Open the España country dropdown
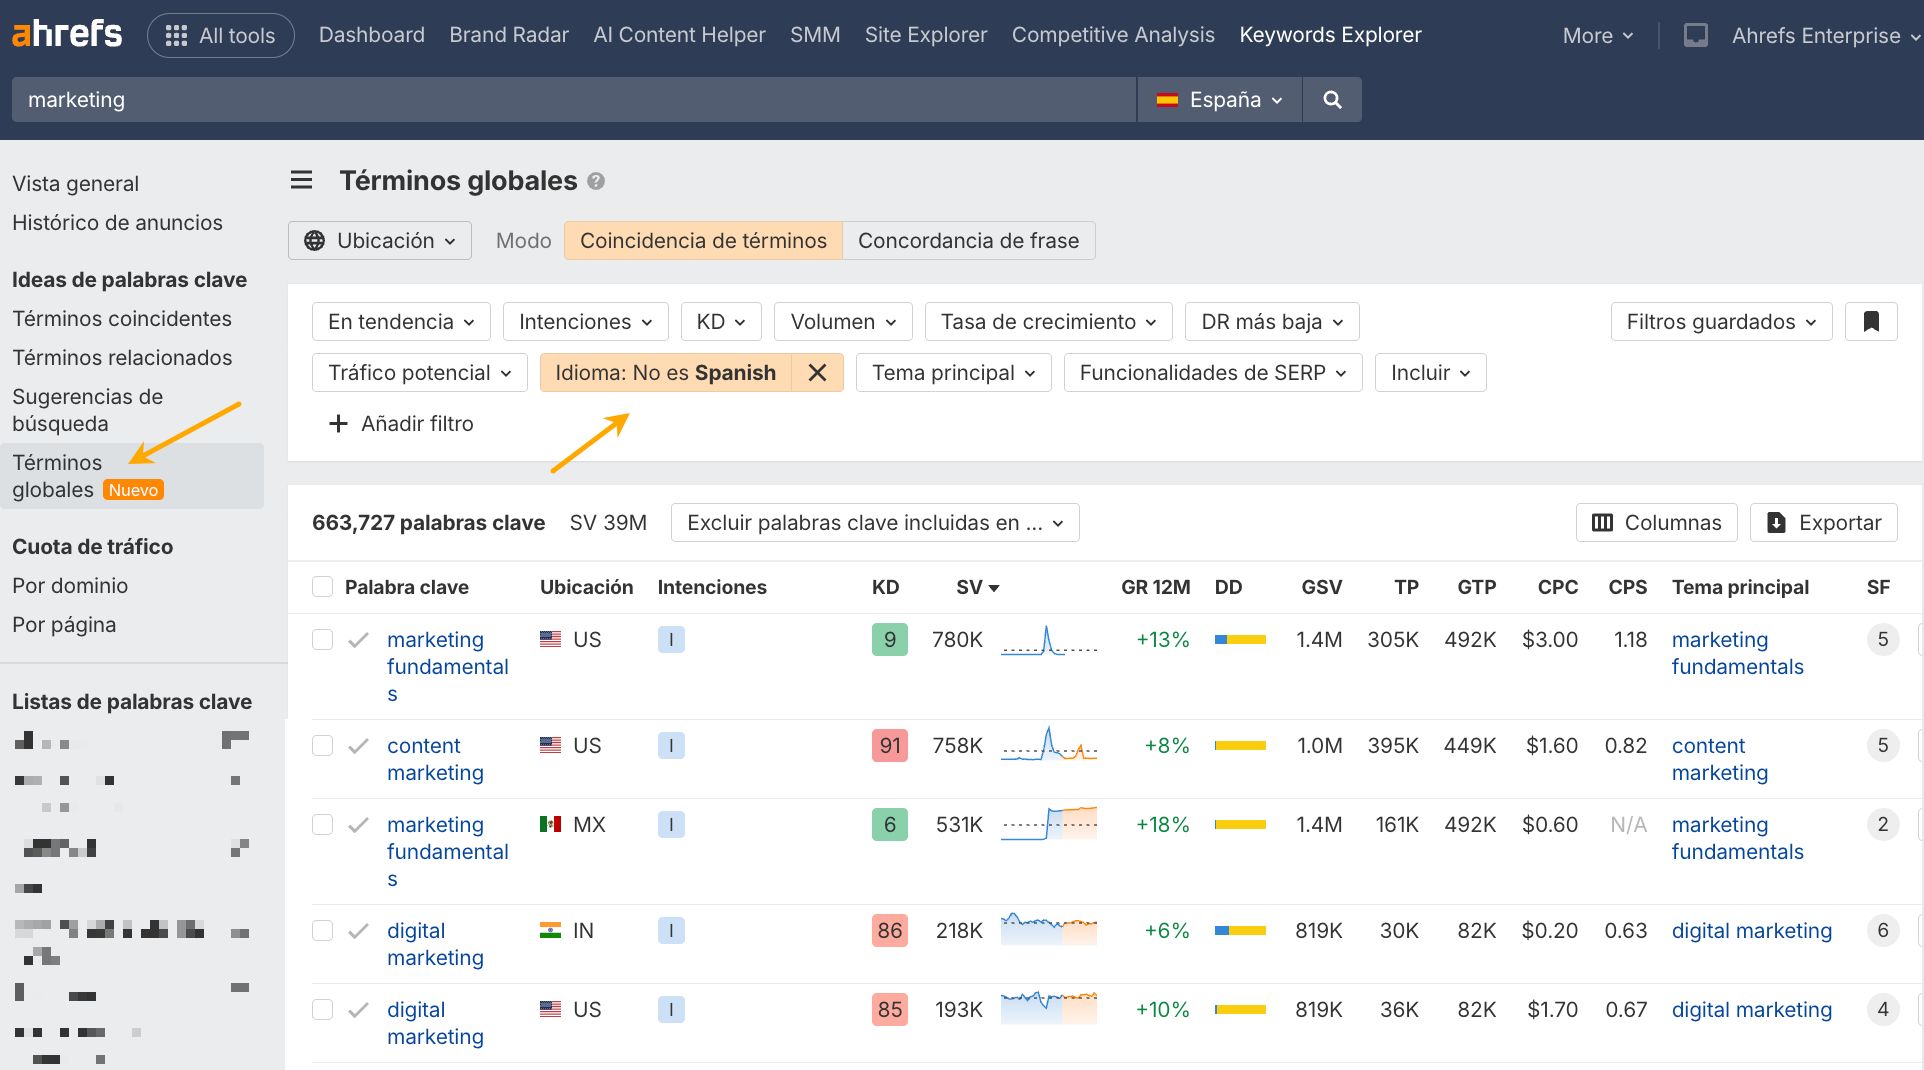This screenshot has height=1070, width=1924. point(1219,100)
